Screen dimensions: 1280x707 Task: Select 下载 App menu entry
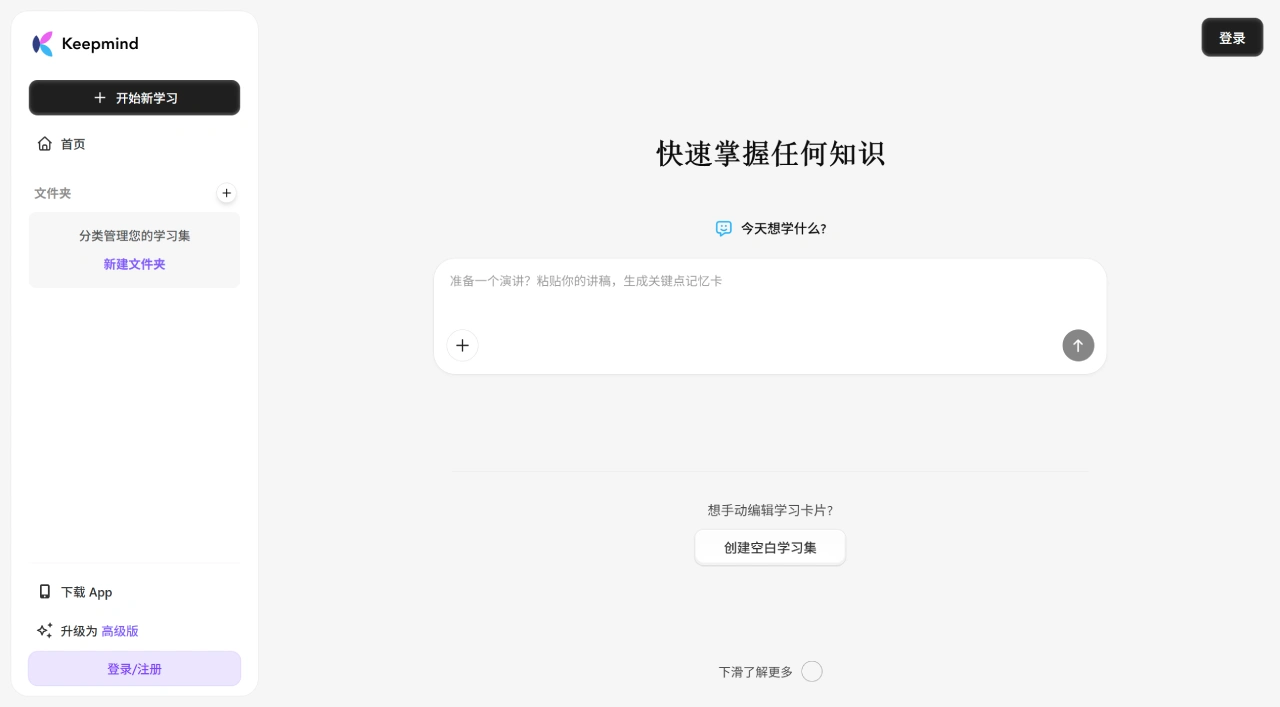tap(87, 592)
